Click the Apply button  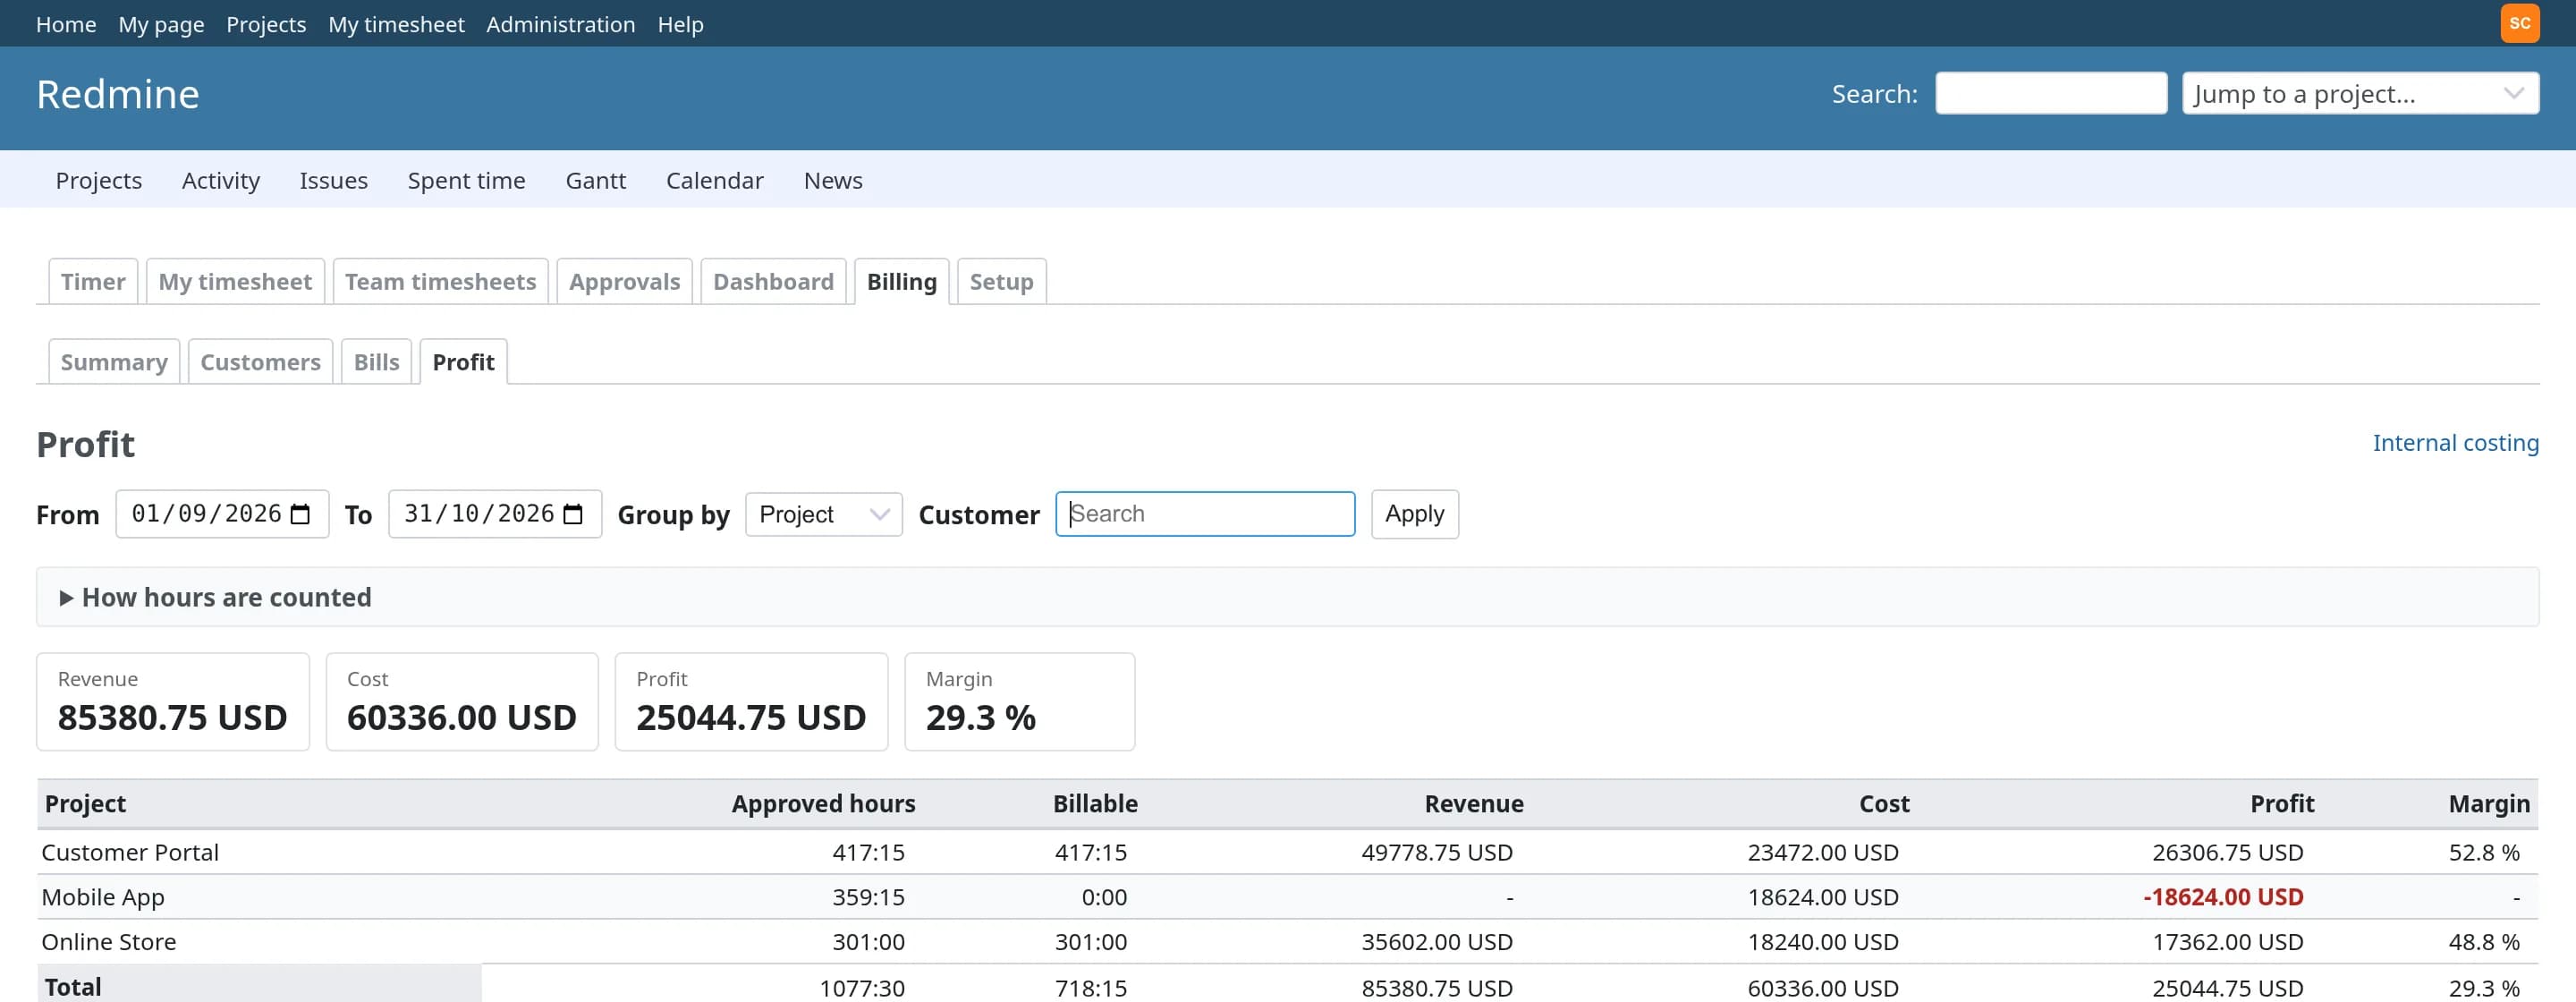[1414, 514]
